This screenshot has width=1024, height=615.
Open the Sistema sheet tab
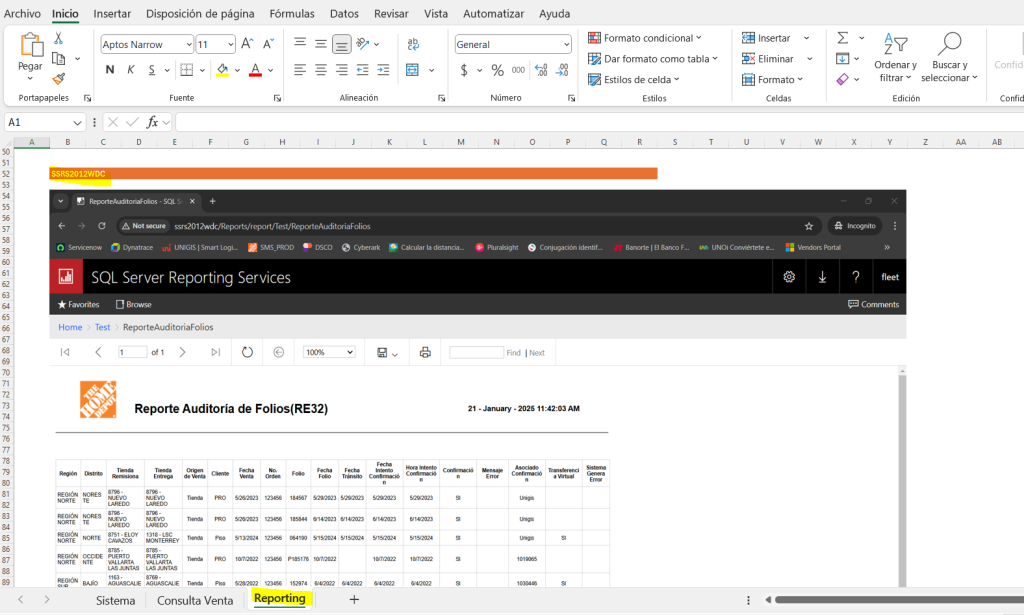point(116,601)
